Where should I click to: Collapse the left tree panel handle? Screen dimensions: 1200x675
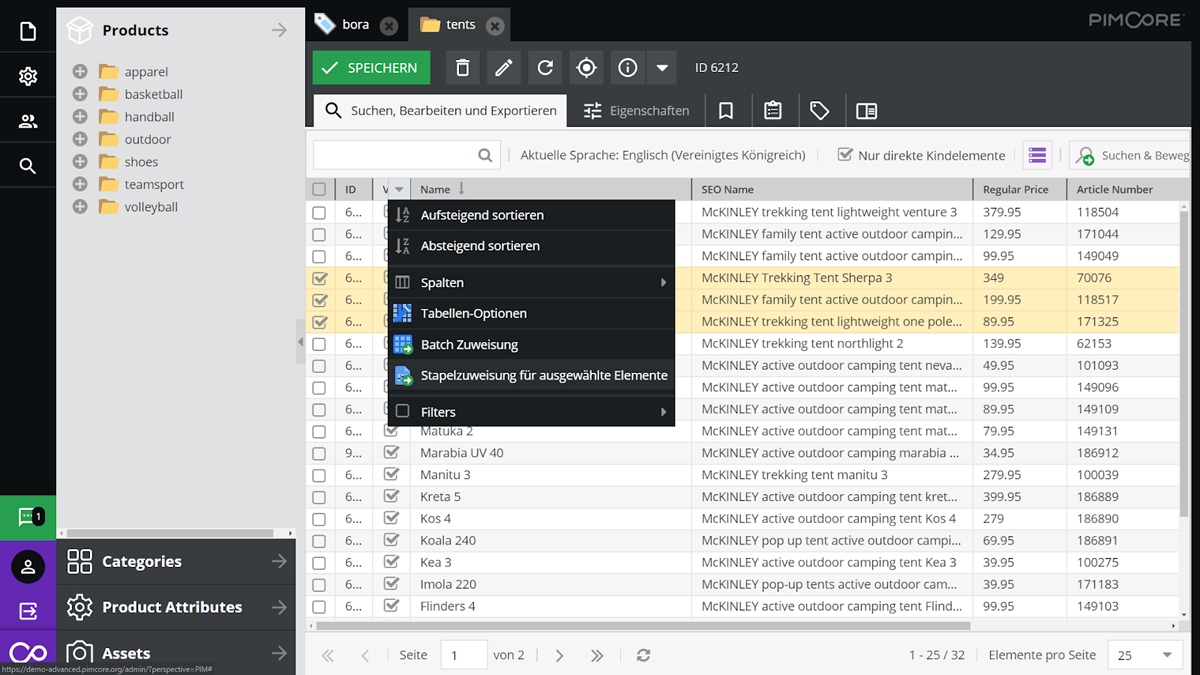coord(300,342)
